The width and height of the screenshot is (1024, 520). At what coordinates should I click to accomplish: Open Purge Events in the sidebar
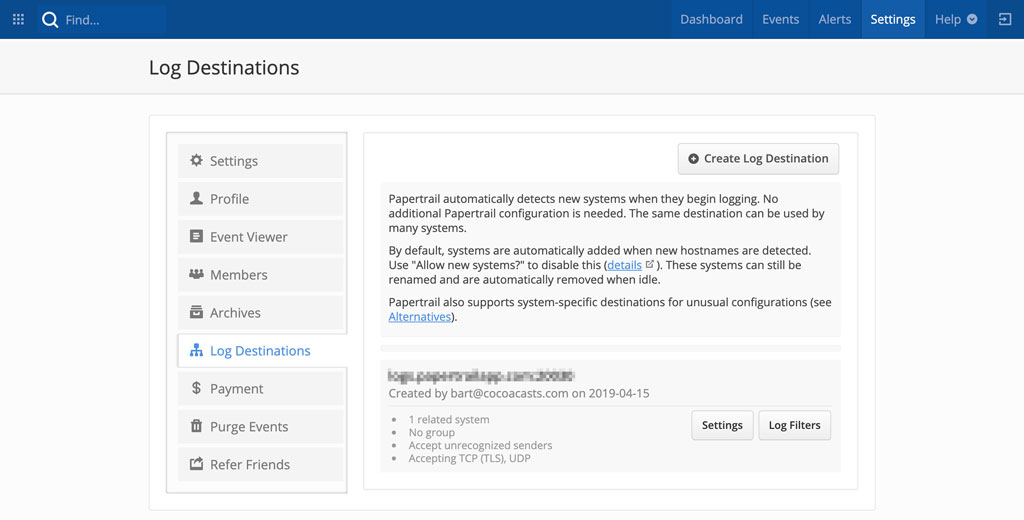[261, 427]
